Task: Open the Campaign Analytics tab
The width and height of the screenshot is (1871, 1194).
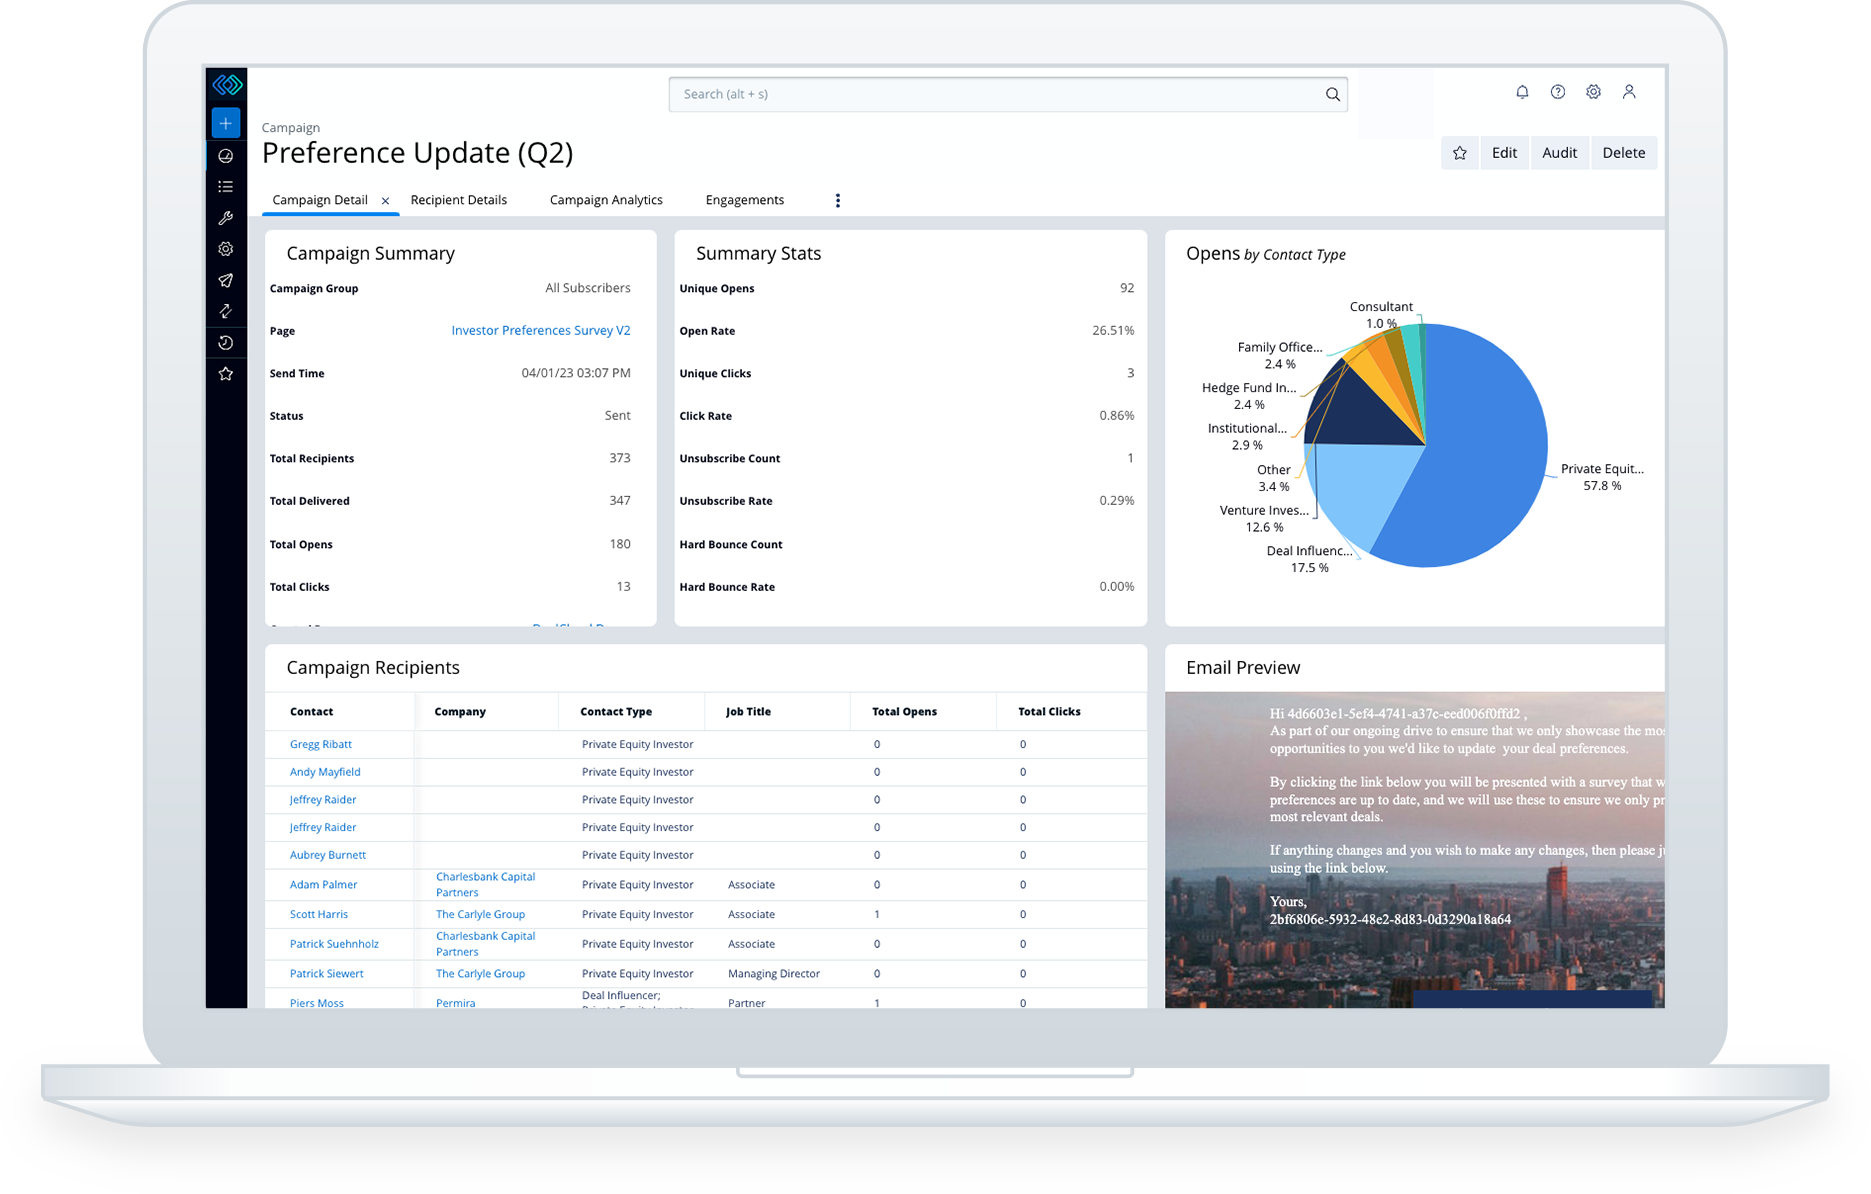Action: [605, 199]
